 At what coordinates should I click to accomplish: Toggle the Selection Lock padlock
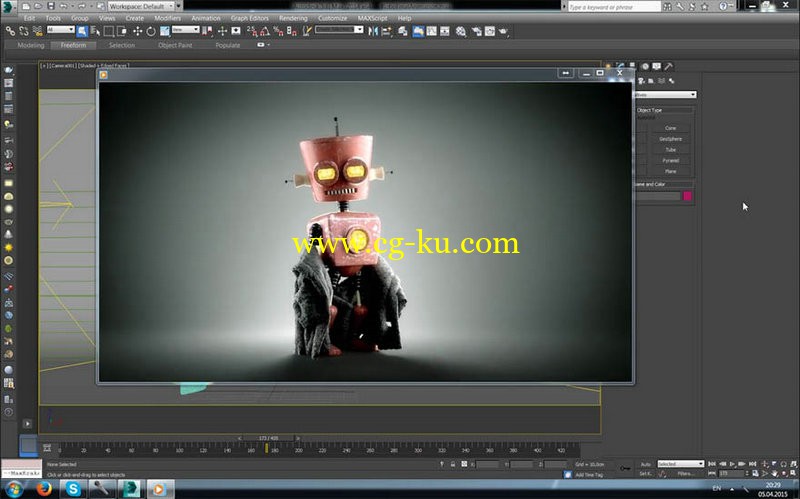click(453, 464)
